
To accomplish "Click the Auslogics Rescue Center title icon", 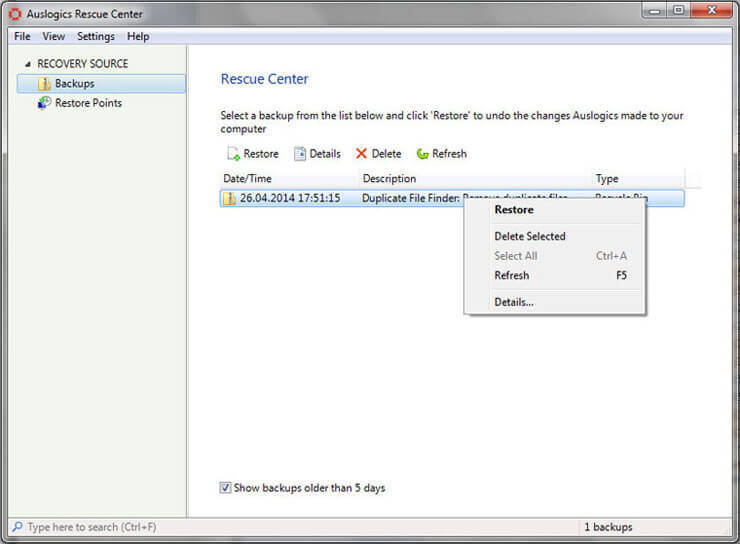I will coord(15,14).
